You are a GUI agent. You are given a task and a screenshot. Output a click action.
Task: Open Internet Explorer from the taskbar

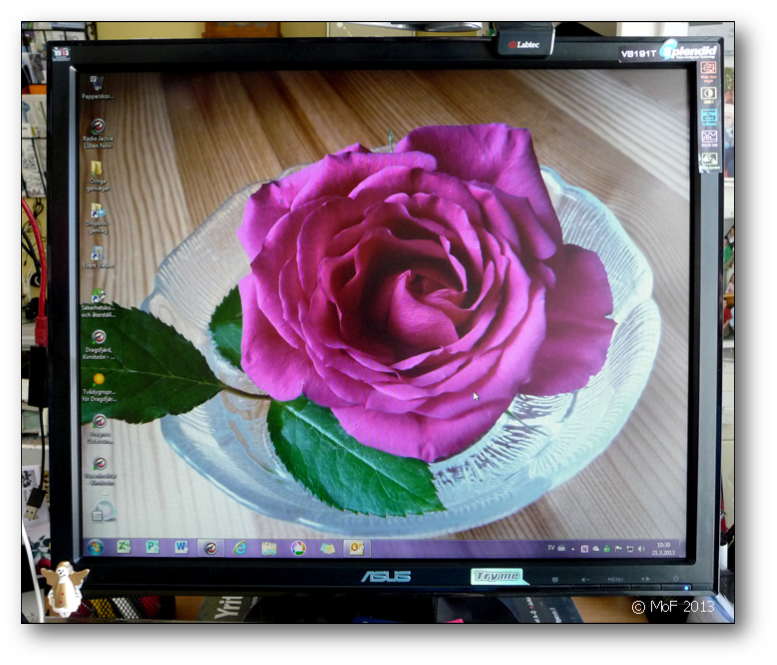[x=240, y=547]
